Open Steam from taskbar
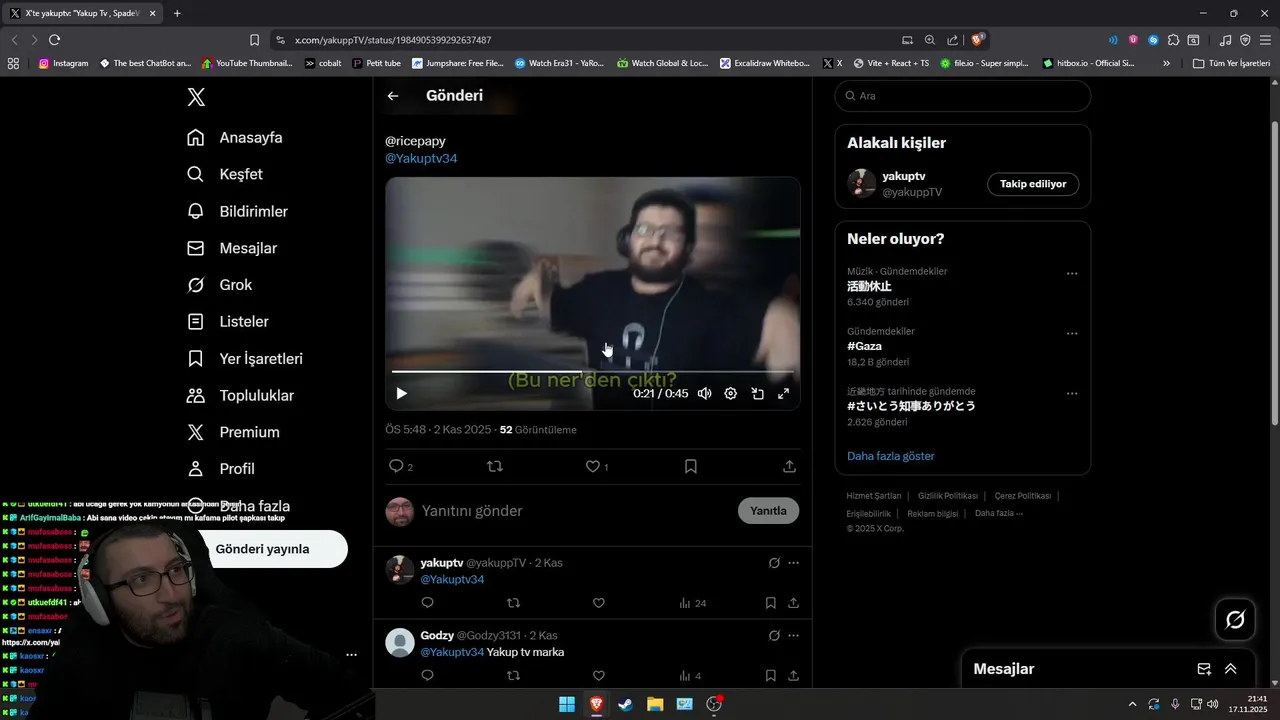 click(625, 704)
